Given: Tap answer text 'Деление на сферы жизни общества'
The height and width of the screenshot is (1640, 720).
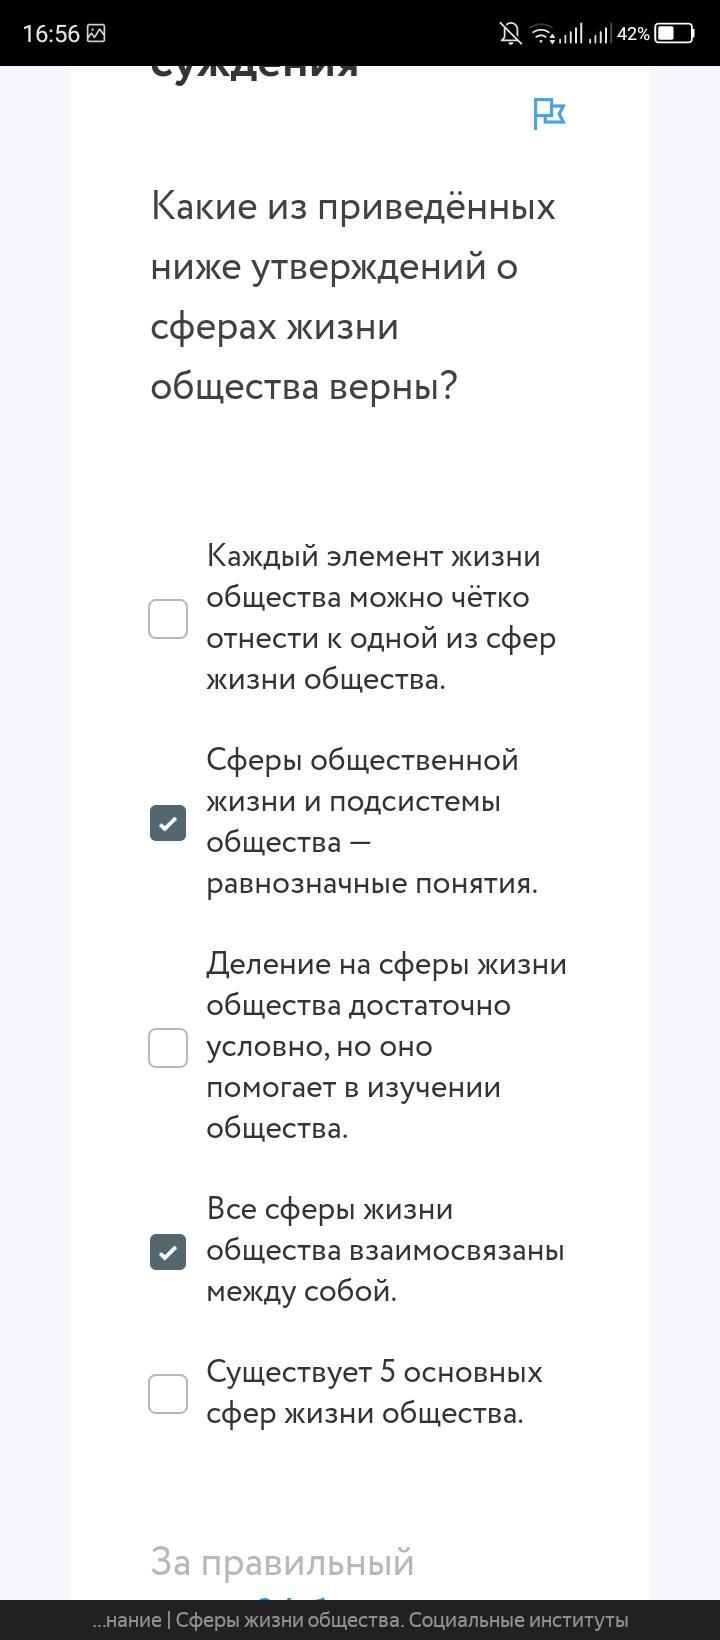Looking at the screenshot, I should 386,1046.
